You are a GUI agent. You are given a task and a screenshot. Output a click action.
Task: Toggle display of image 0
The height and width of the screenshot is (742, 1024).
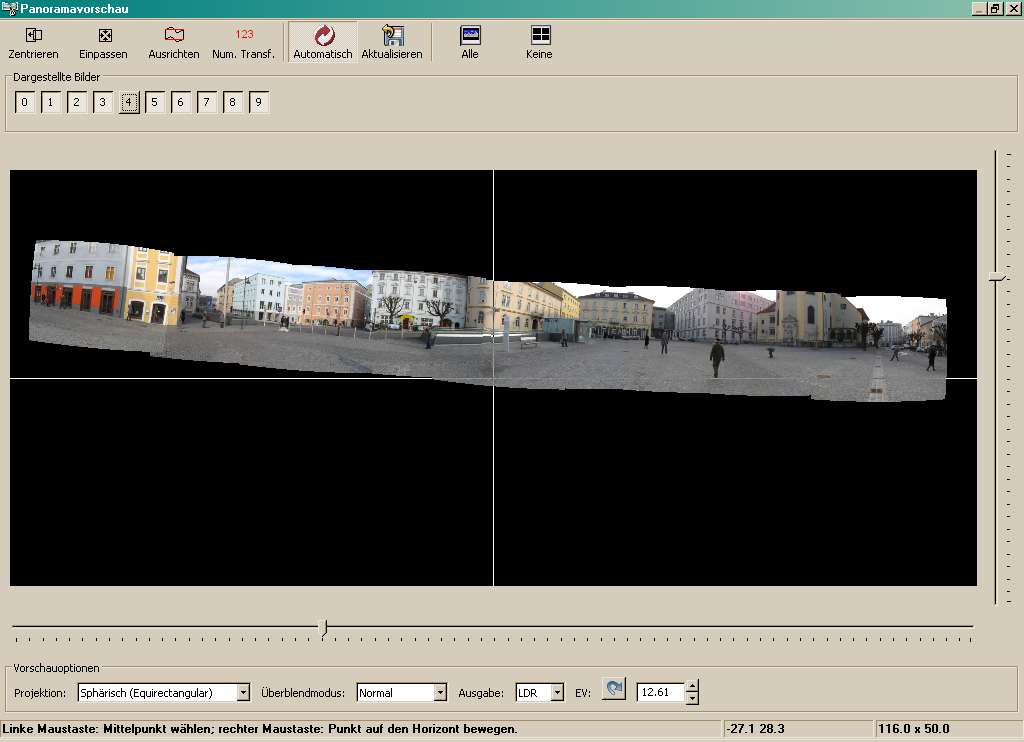click(25, 102)
